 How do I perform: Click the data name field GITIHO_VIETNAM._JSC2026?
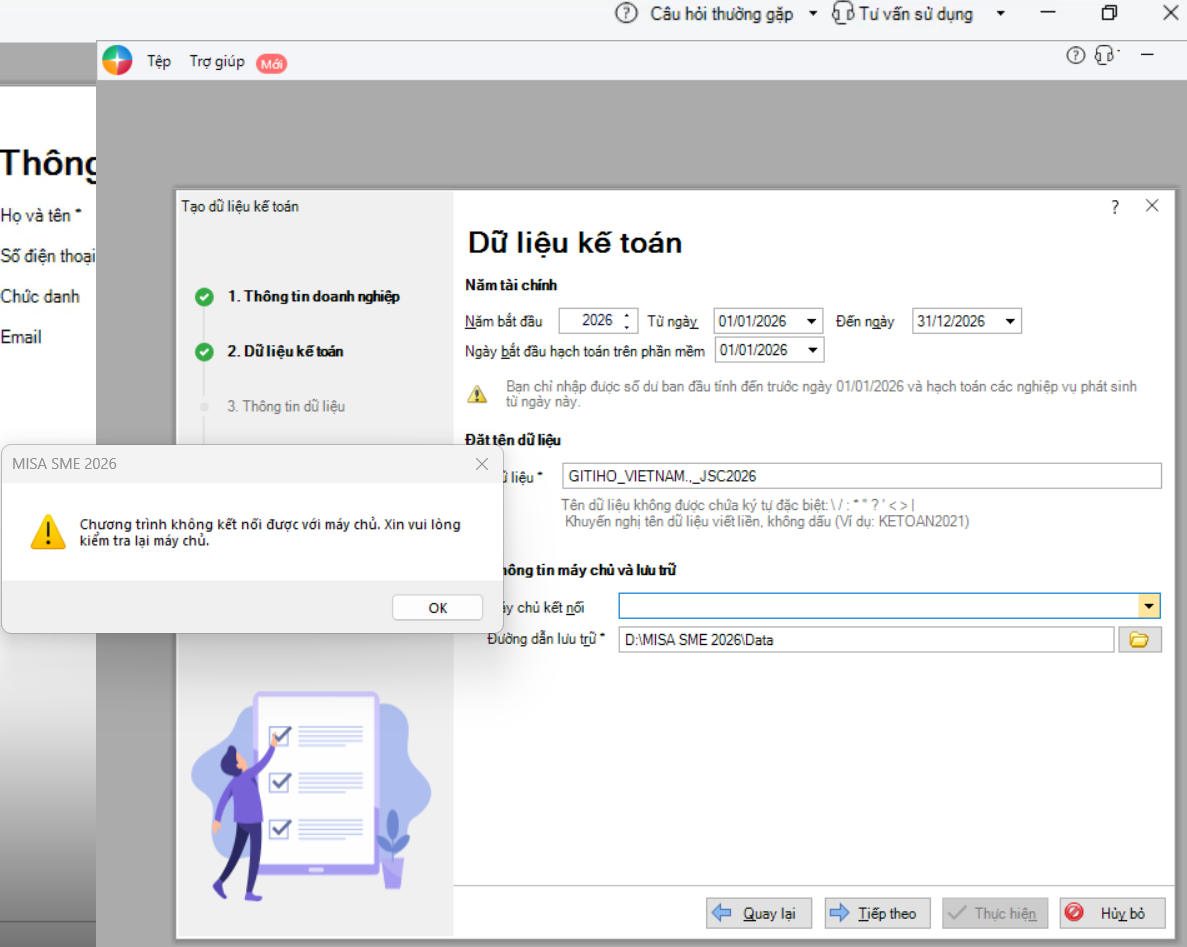861,476
